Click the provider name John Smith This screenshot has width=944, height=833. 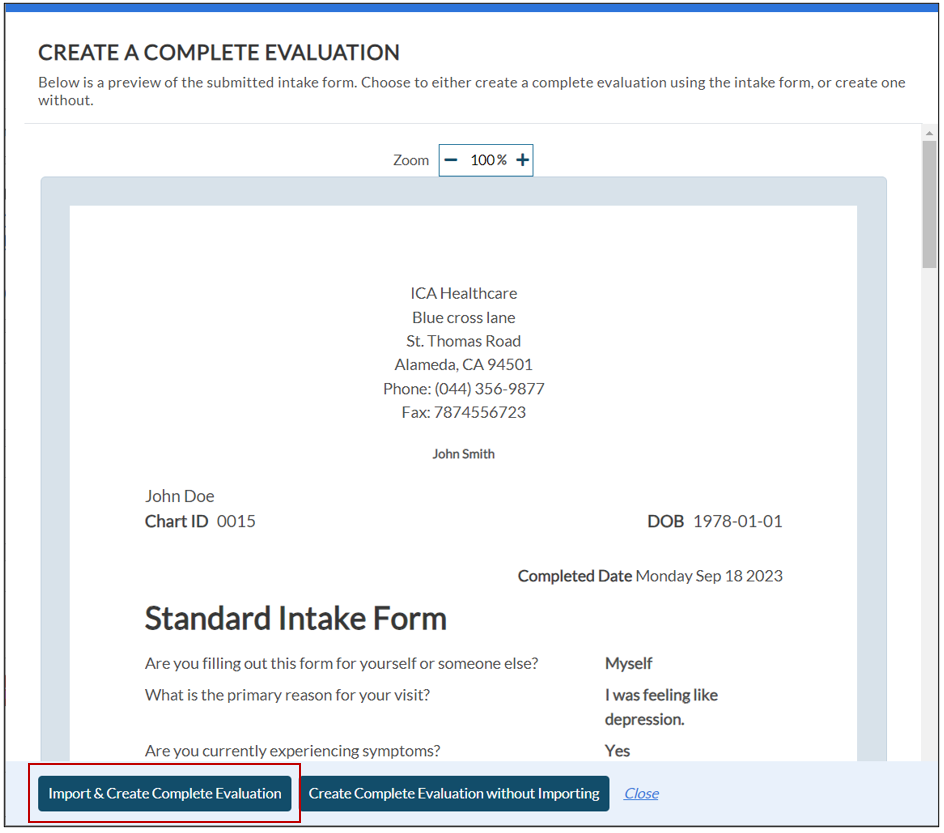click(x=463, y=454)
